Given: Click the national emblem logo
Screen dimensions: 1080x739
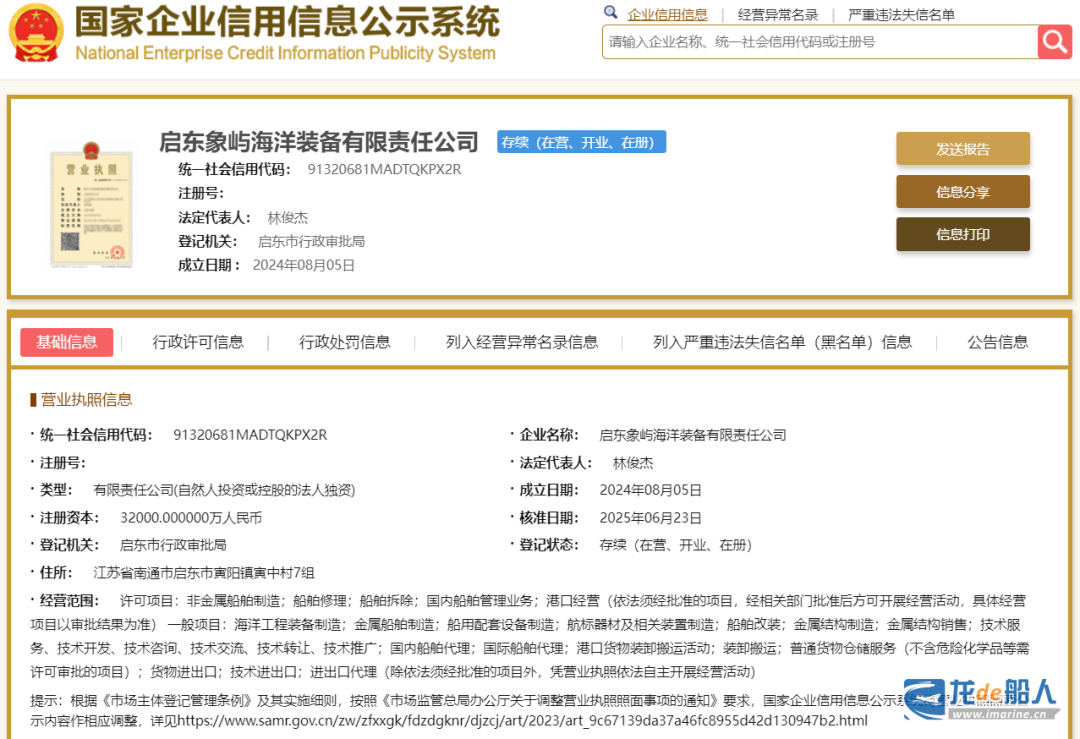Looking at the screenshot, I should tap(37, 36).
